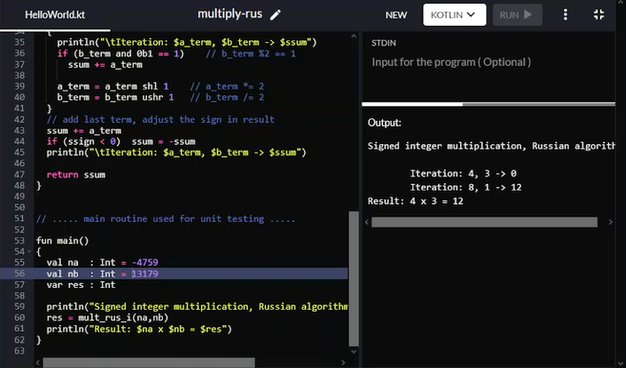Open the HelloWorld.kt file tab
Image resolution: width=626 pixels, height=368 pixels.
point(55,15)
